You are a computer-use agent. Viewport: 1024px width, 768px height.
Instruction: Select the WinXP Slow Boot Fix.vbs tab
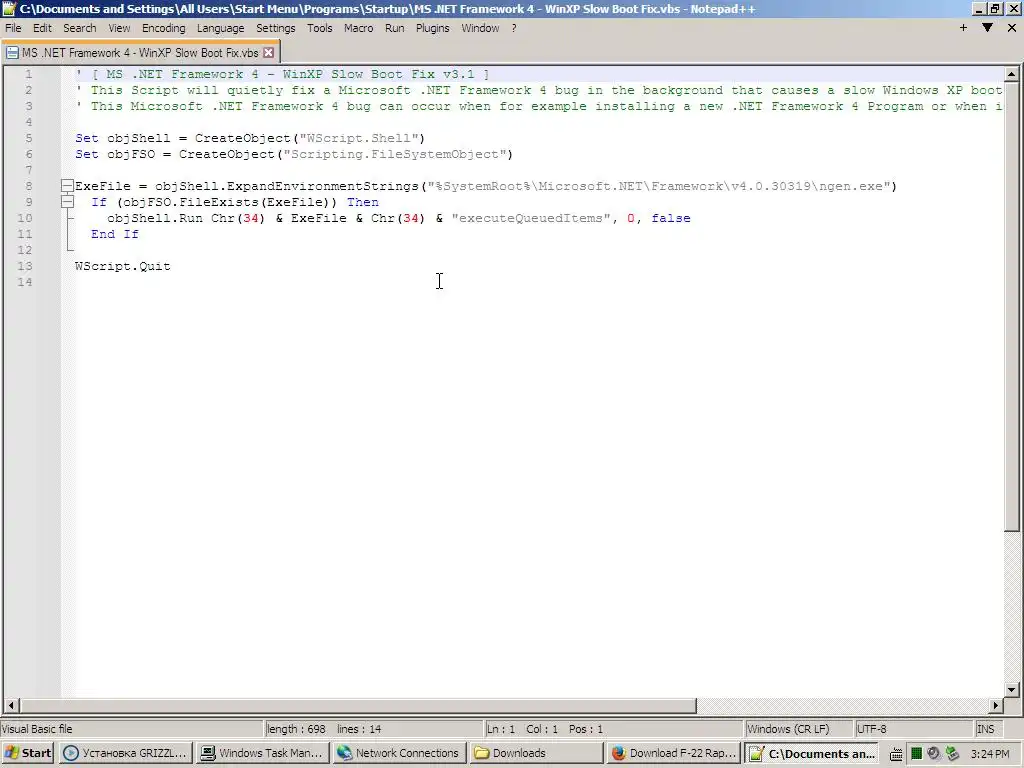click(140, 52)
